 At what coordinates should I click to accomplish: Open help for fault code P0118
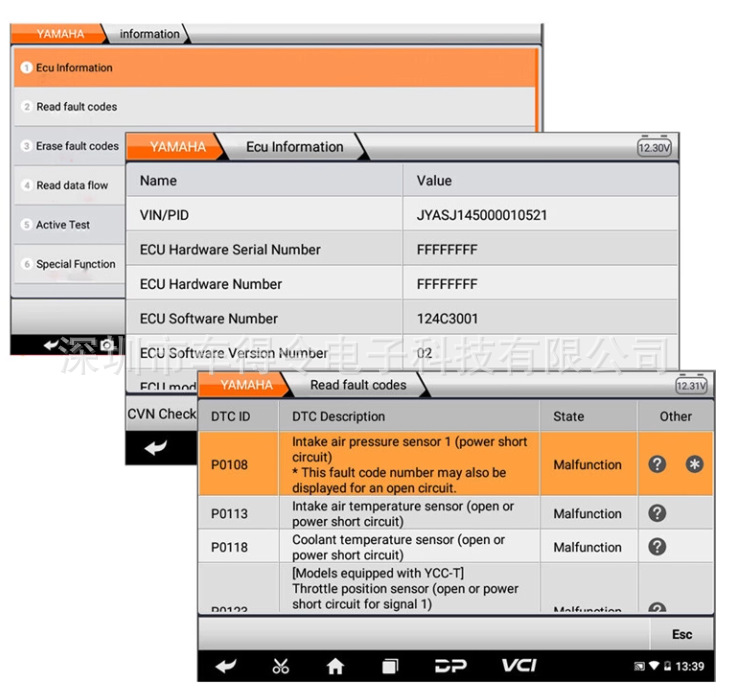(x=657, y=546)
